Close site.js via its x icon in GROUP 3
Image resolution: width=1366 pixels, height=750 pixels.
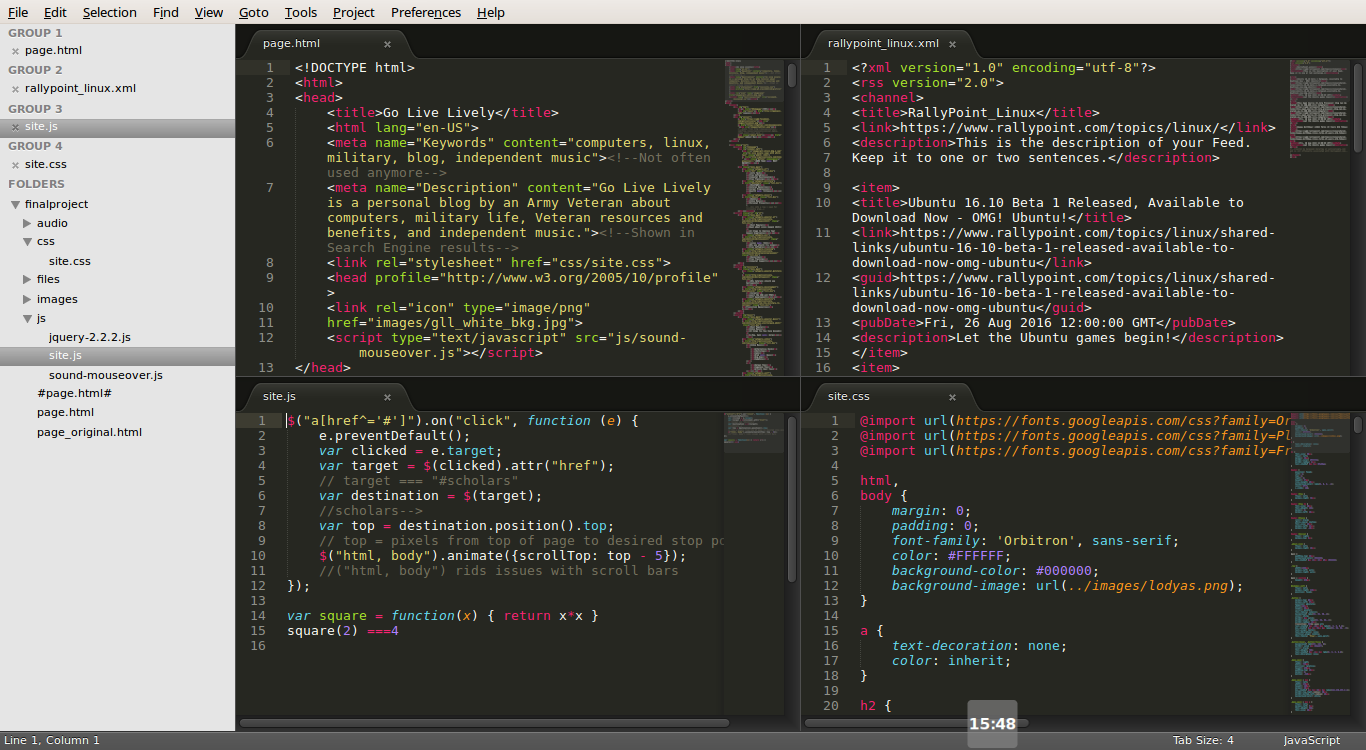[14, 126]
